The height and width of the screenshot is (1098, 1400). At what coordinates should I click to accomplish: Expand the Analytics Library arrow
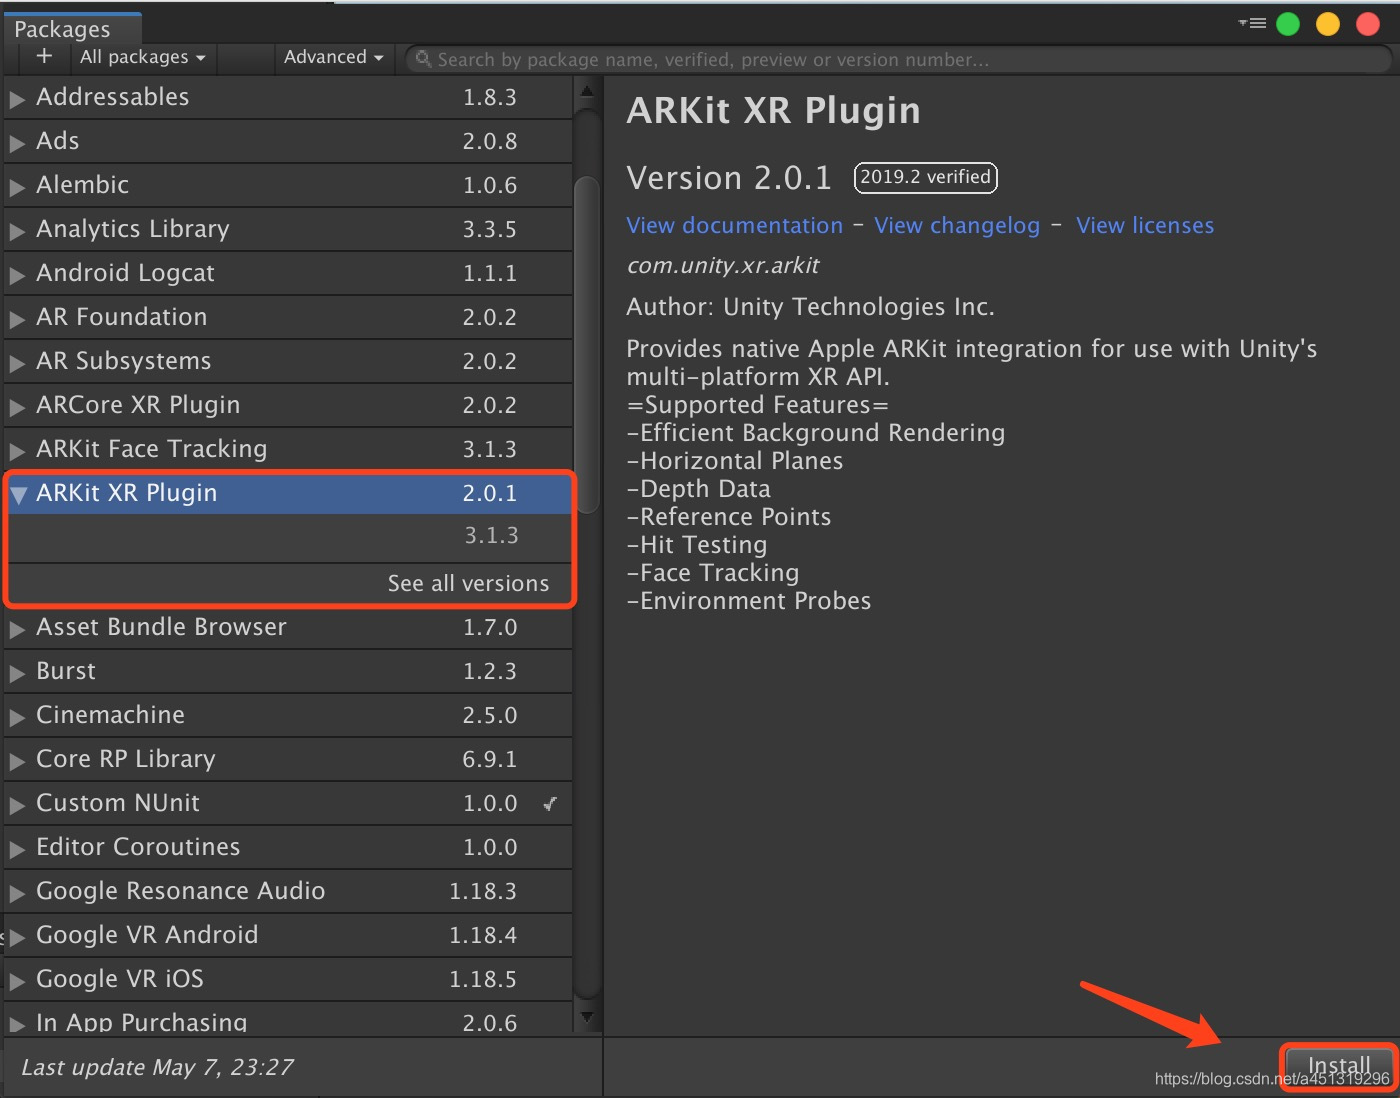click(x=17, y=231)
